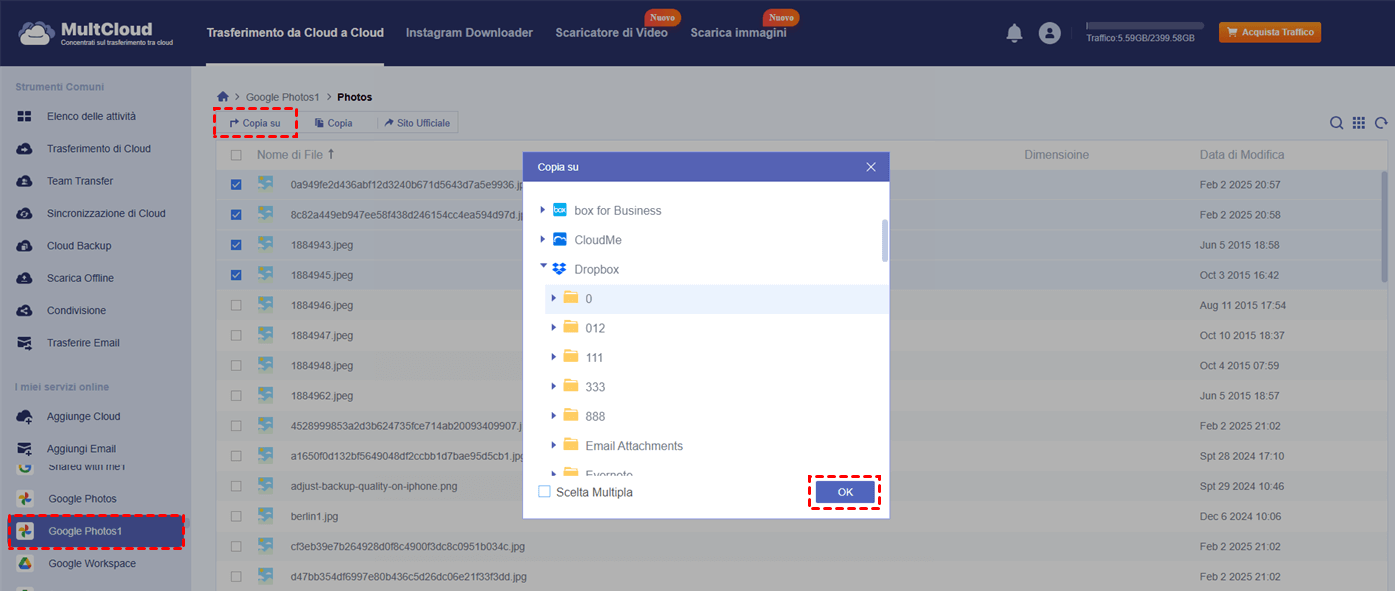Select box for Business cloud in dialog
This screenshot has height=591, width=1395.
click(617, 211)
